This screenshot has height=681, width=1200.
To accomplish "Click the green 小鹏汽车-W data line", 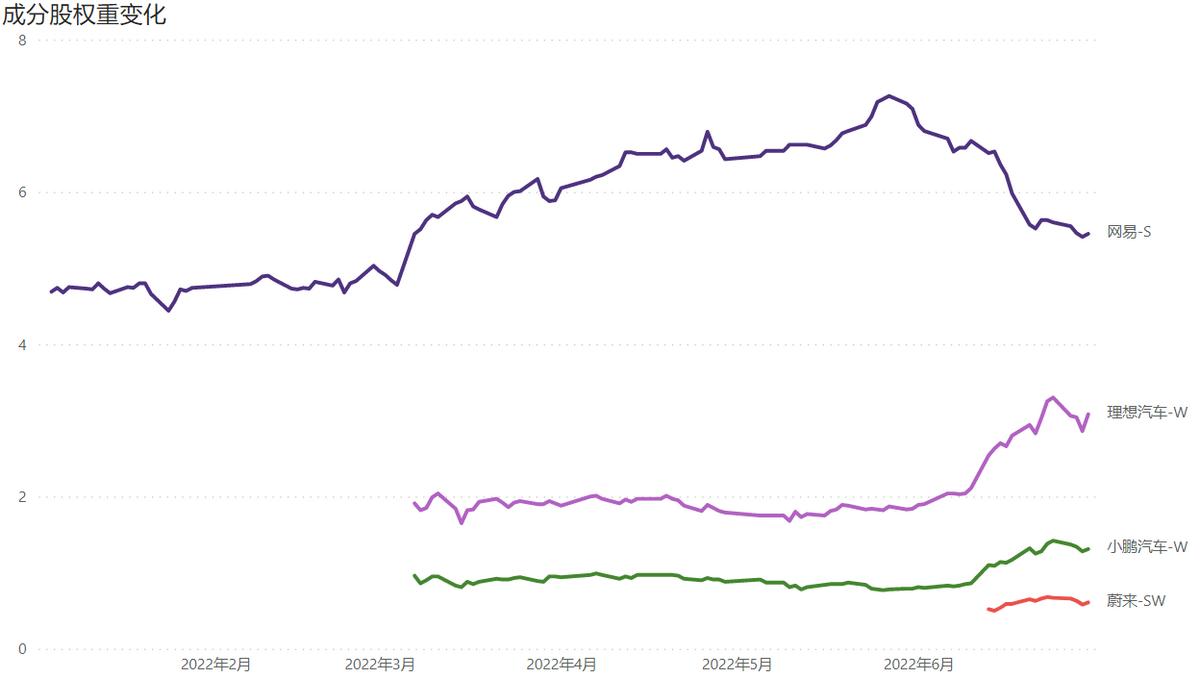I will pyautogui.click(x=700, y=579).
